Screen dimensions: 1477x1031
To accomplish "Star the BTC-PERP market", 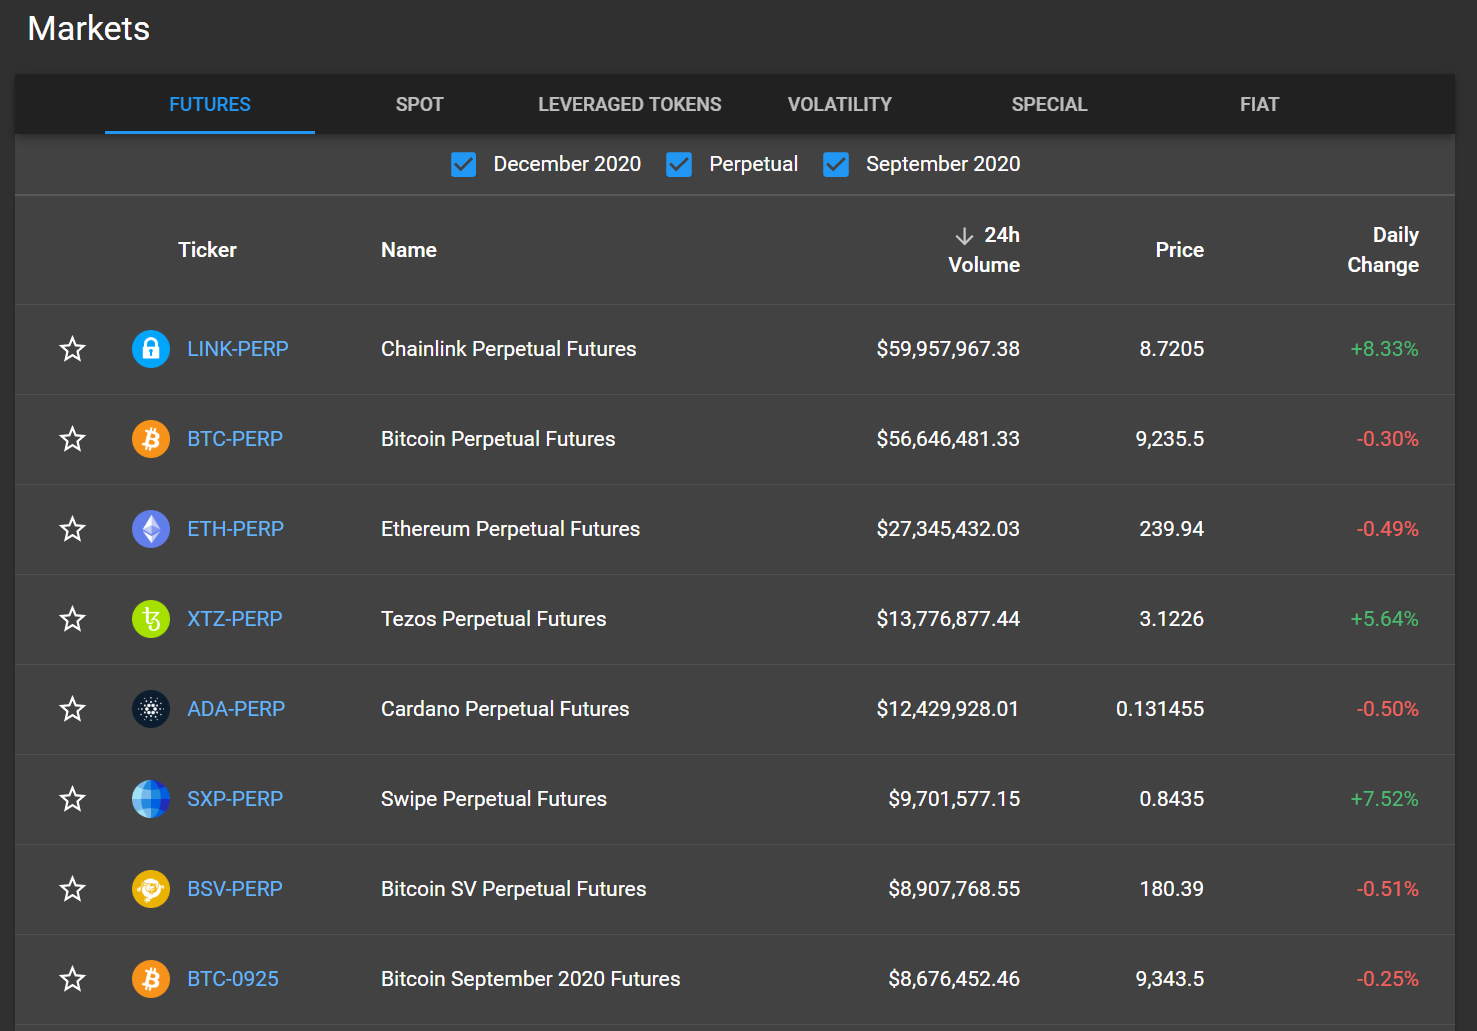I will click(x=72, y=439).
